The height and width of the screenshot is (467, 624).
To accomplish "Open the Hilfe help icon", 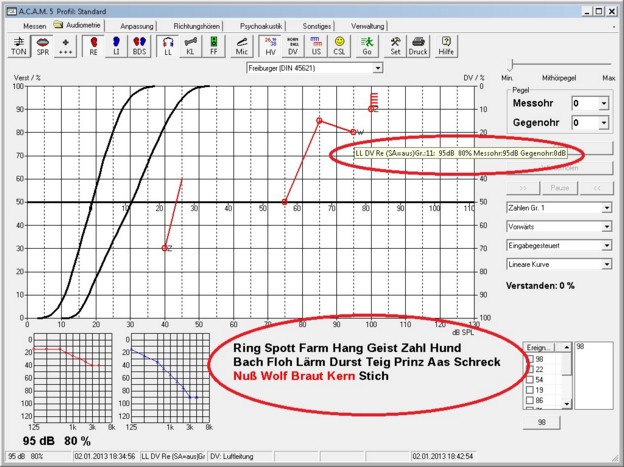I will click(446, 46).
